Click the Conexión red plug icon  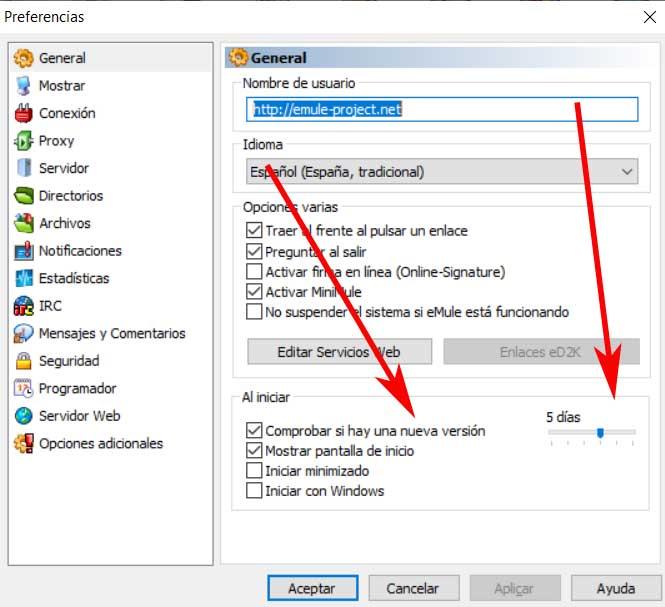pyautogui.click(x=23, y=113)
